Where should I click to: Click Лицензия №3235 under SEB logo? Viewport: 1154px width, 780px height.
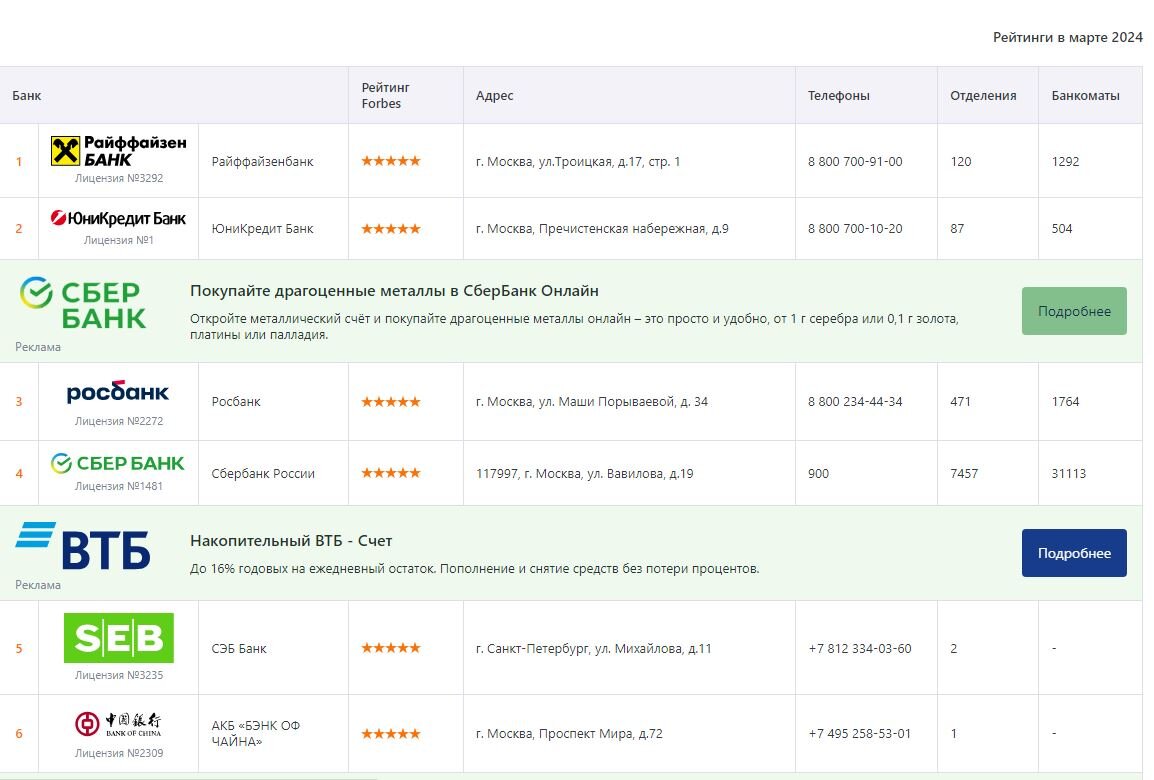click(x=118, y=676)
